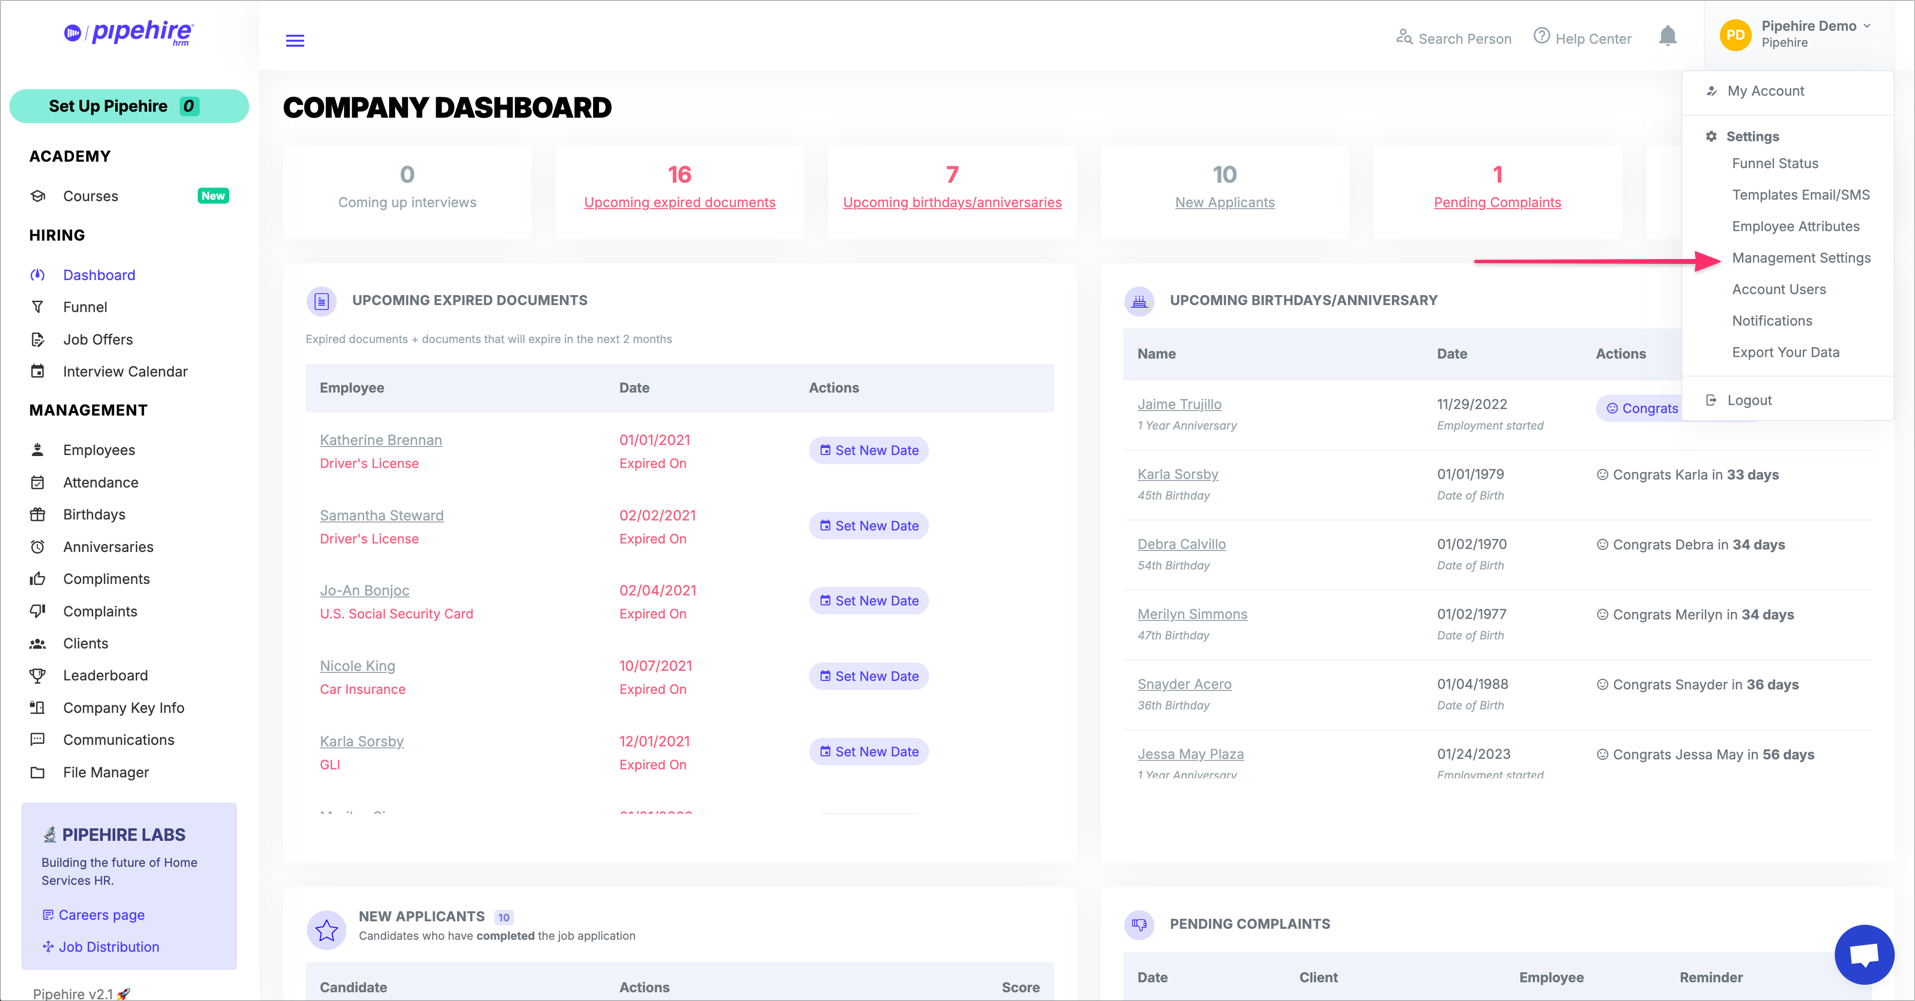Image resolution: width=1915 pixels, height=1001 pixels.
Task: Click the PD user avatar
Action: [x=1736, y=34]
